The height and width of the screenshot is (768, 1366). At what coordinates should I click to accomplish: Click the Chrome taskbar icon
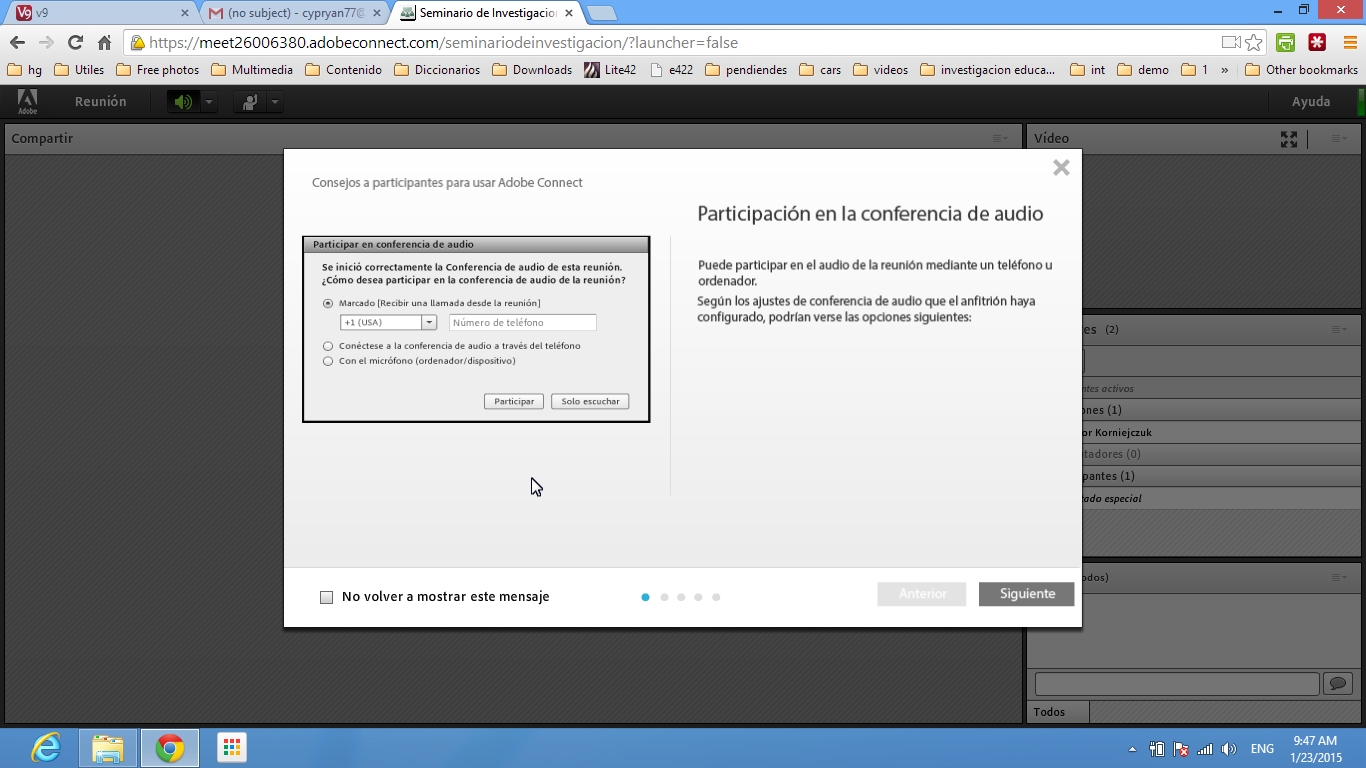tap(170, 748)
